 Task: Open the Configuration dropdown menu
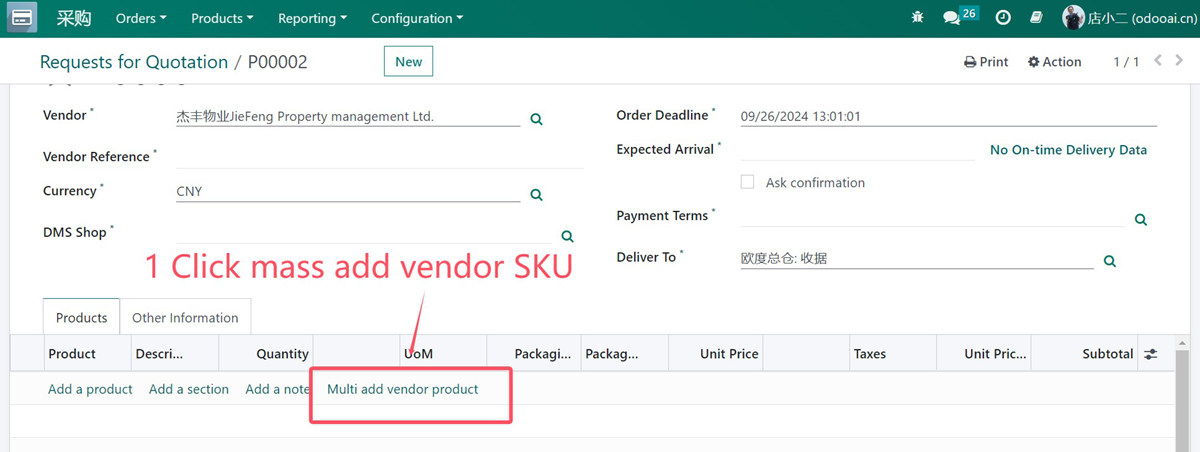417,18
